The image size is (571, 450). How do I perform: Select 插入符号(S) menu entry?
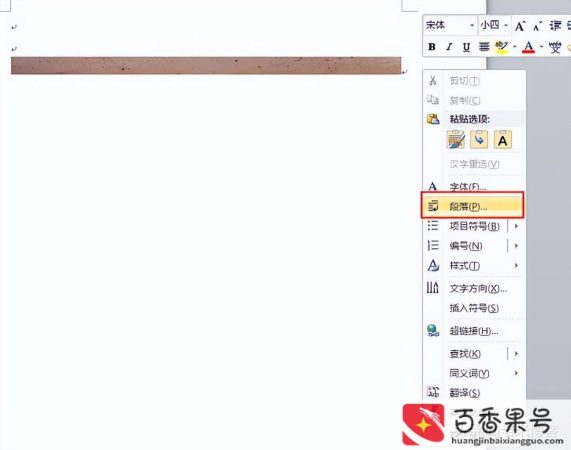click(474, 308)
